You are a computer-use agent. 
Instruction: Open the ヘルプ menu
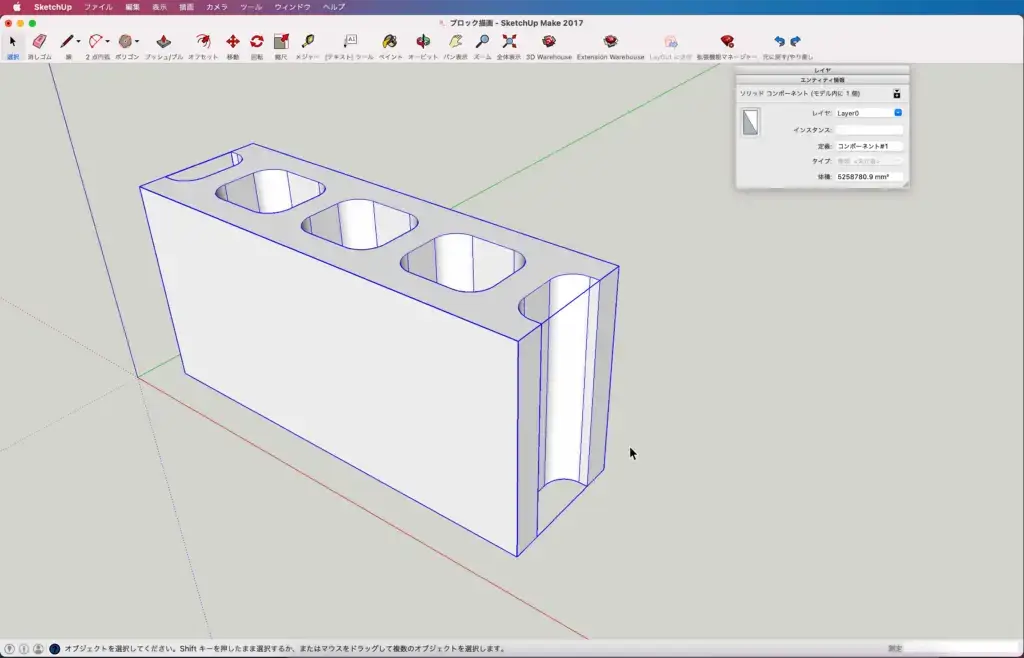point(334,7)
